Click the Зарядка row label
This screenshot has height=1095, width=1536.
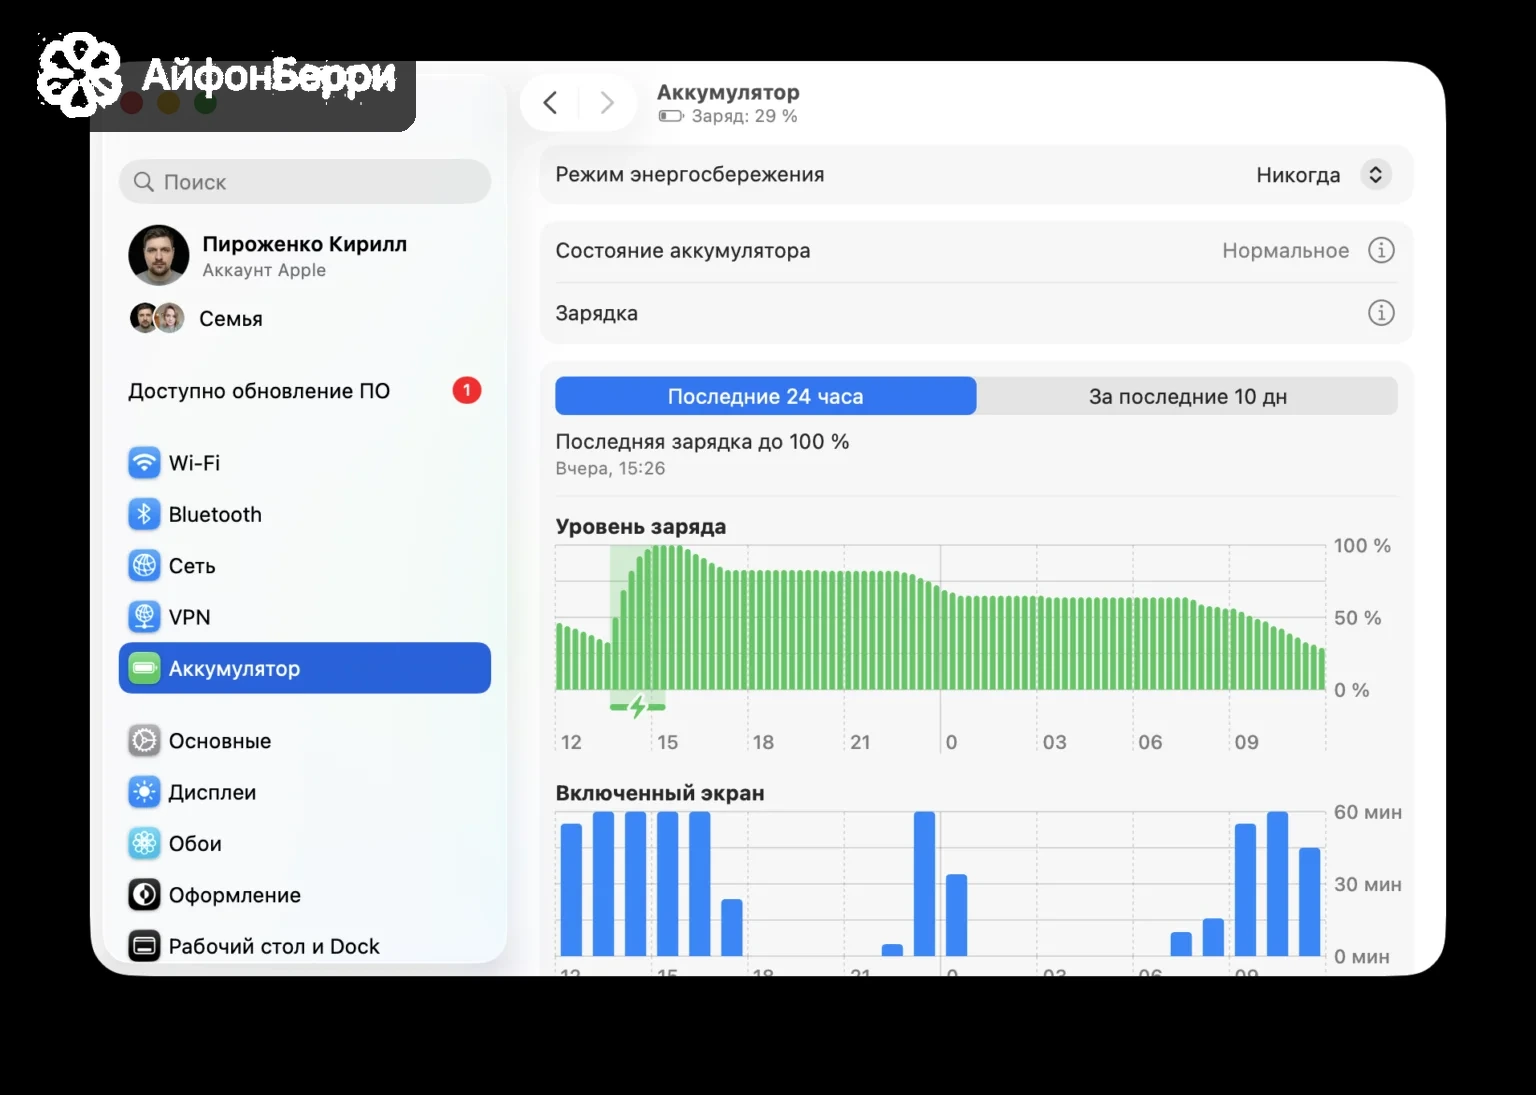(x=597, y=313)
